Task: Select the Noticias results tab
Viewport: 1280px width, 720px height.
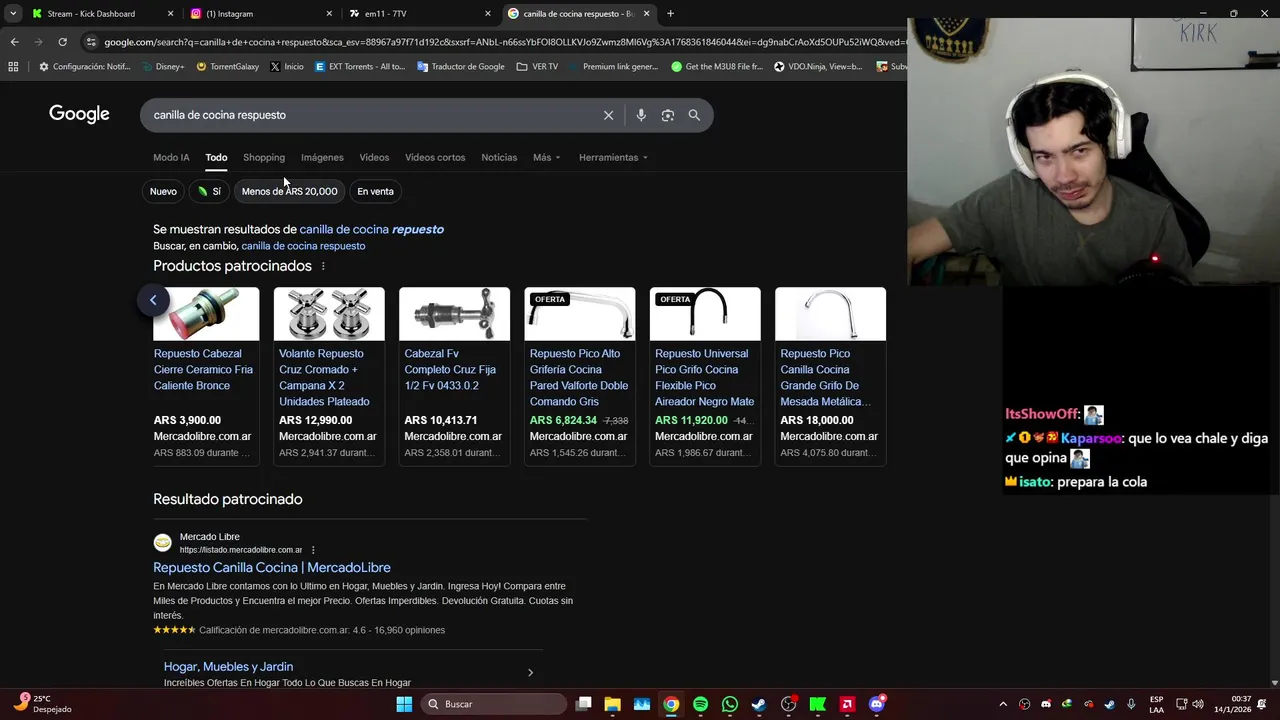Action: click(x=499, y=157)
